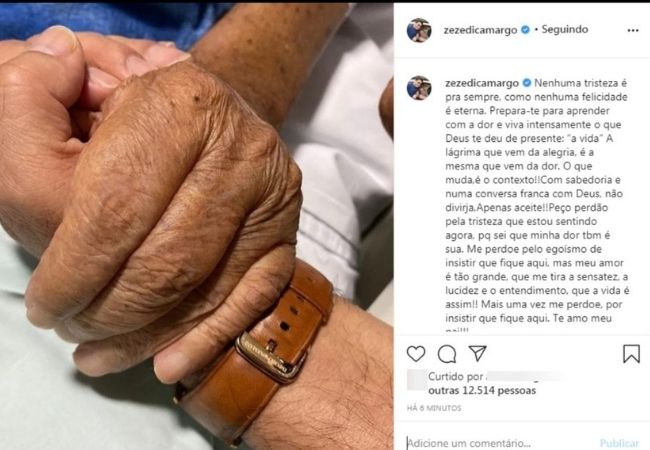Save post with the bookmark icon
Image resolution: width=650 pixels, height=450 pixels.
(631, 354)
